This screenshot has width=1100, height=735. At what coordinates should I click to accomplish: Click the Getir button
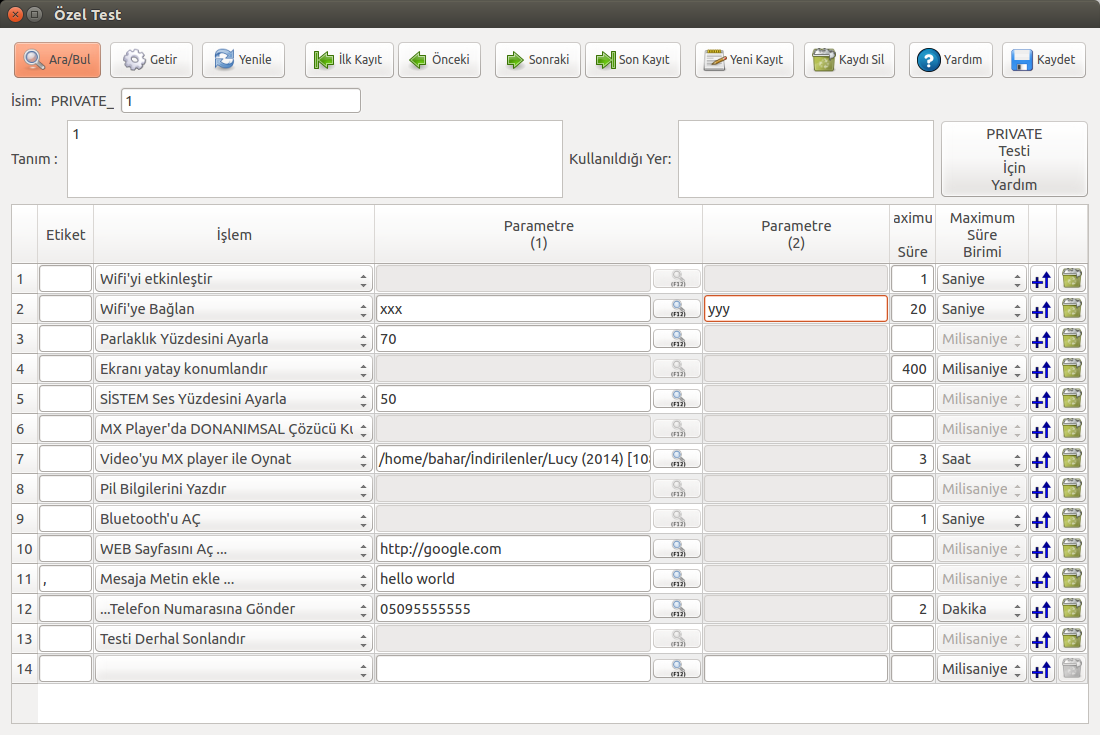(x=151, y=60)
